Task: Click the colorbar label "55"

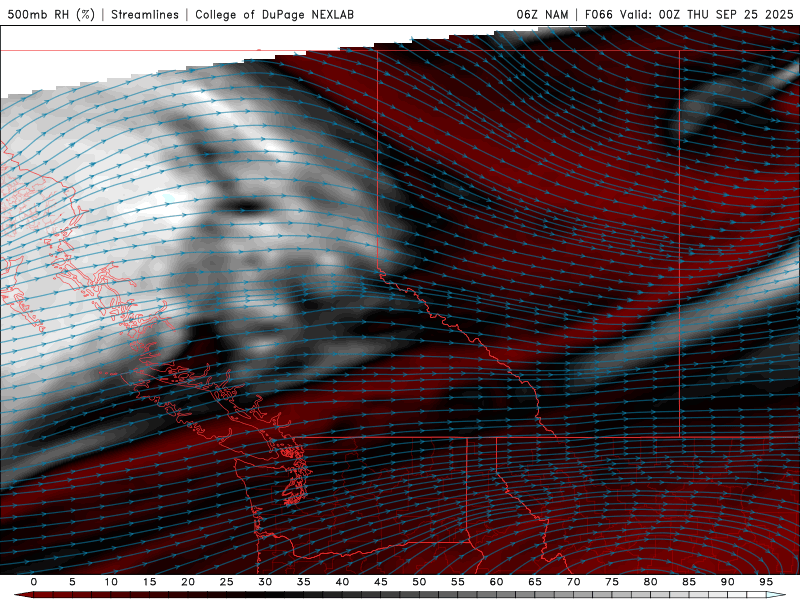Action: 458,582
